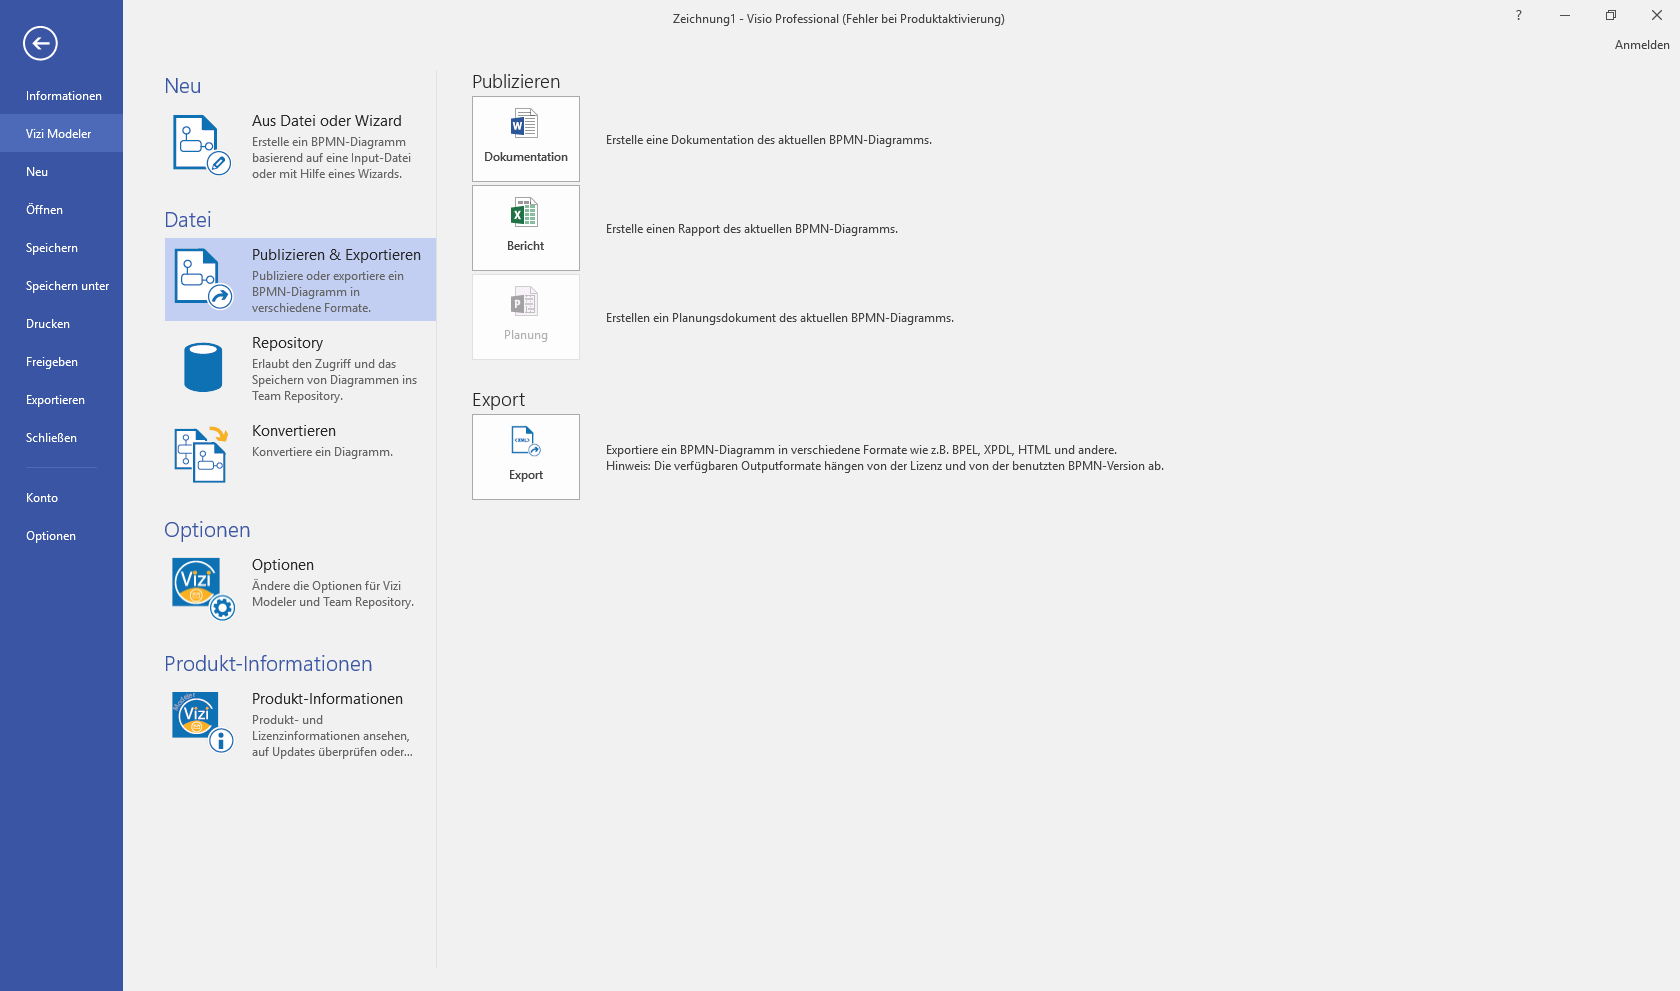Click the Export button label
The height and width of the screenshot is (991, 1680).
coord(526,475)
